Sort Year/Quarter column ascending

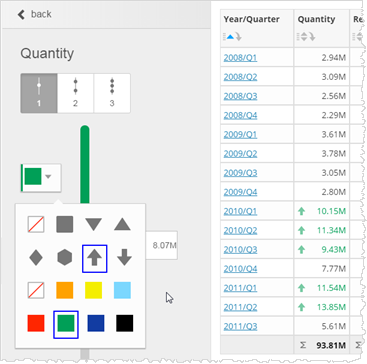230,37
